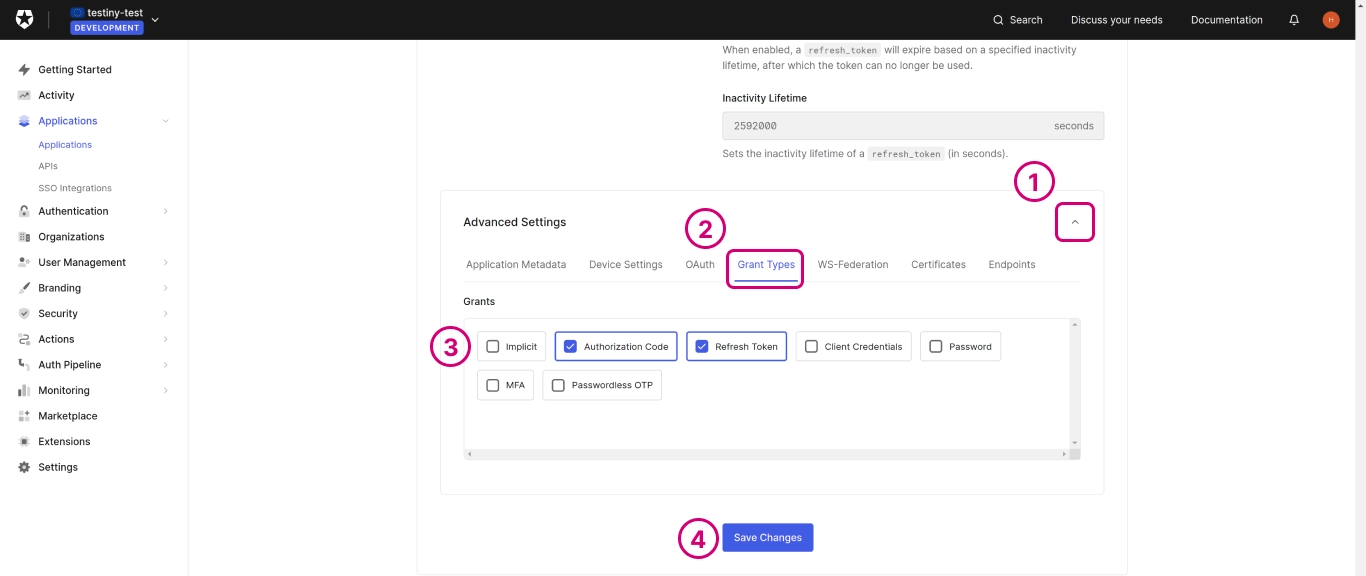Click the Activity chart icon
Image resolution: width=1366 pixels, height=576 pixels.
24,96
